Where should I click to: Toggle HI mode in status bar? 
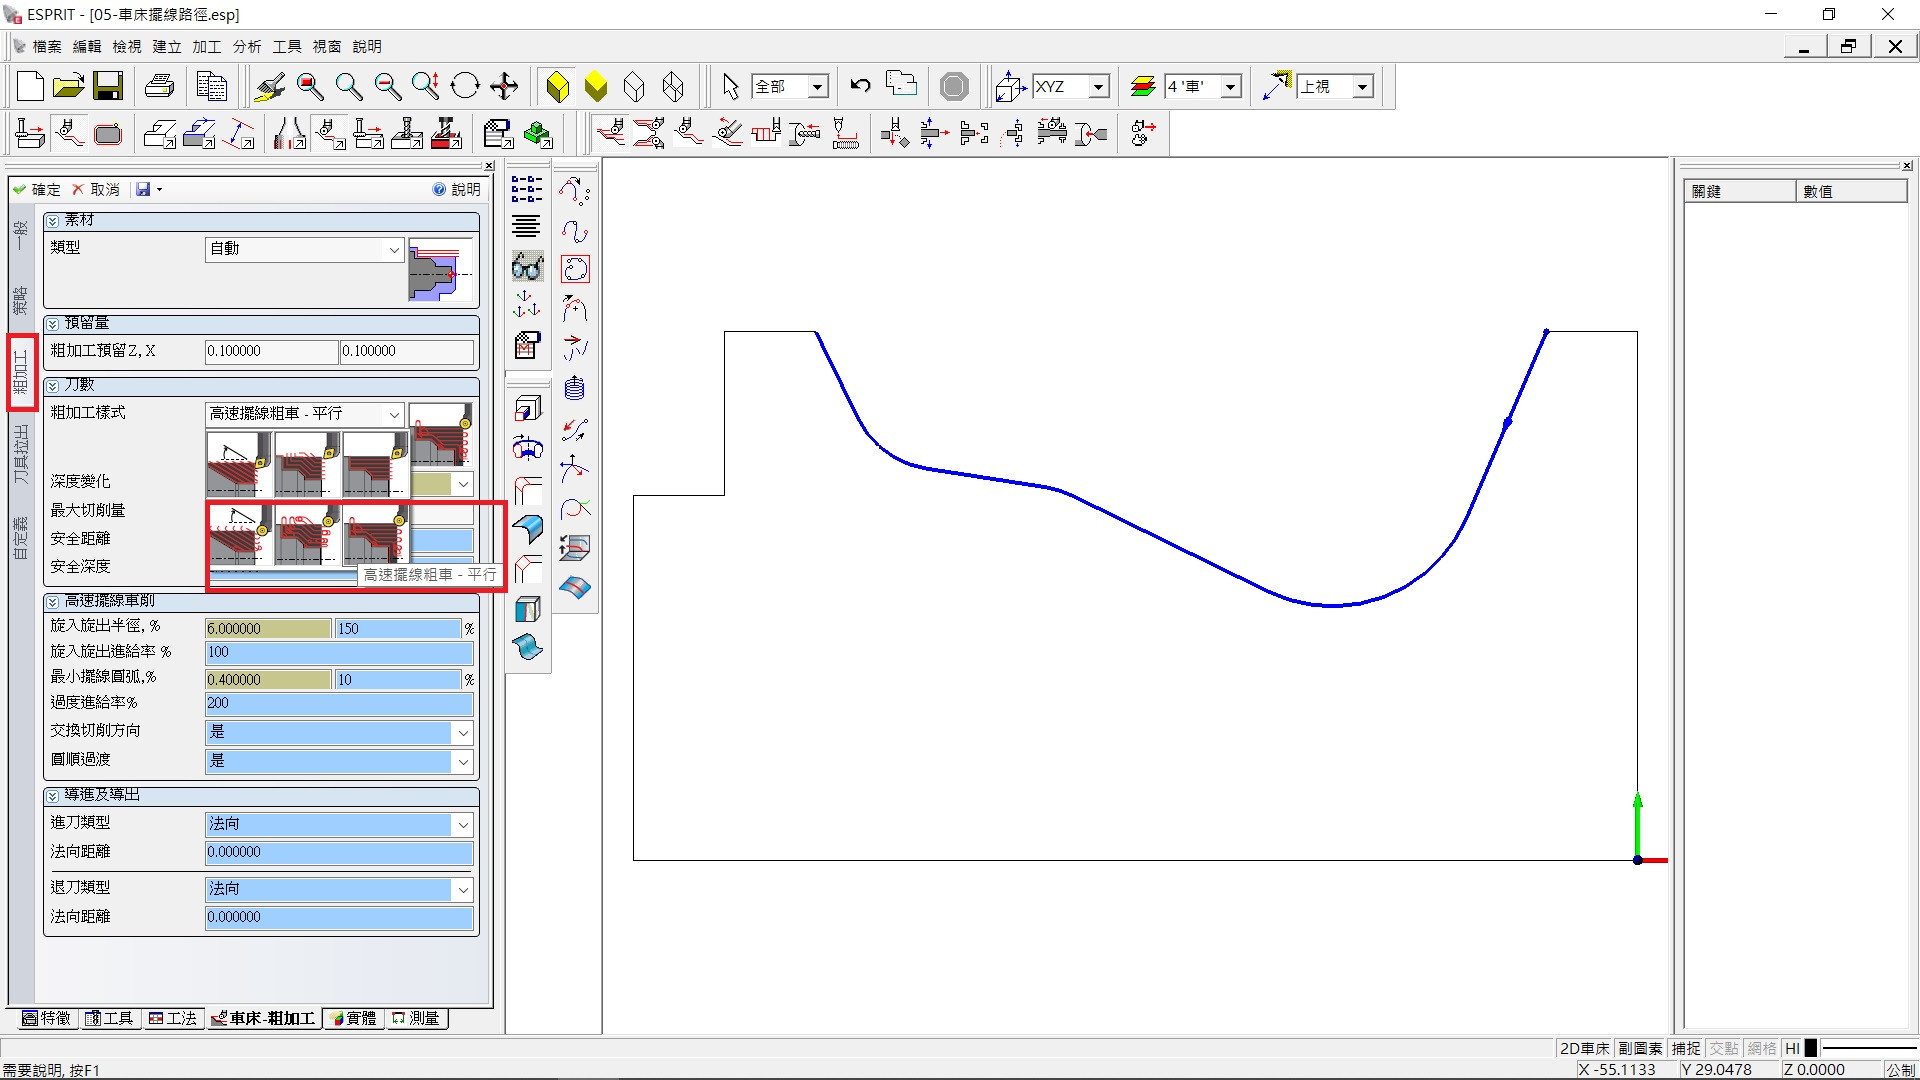coord(1792,1048)
